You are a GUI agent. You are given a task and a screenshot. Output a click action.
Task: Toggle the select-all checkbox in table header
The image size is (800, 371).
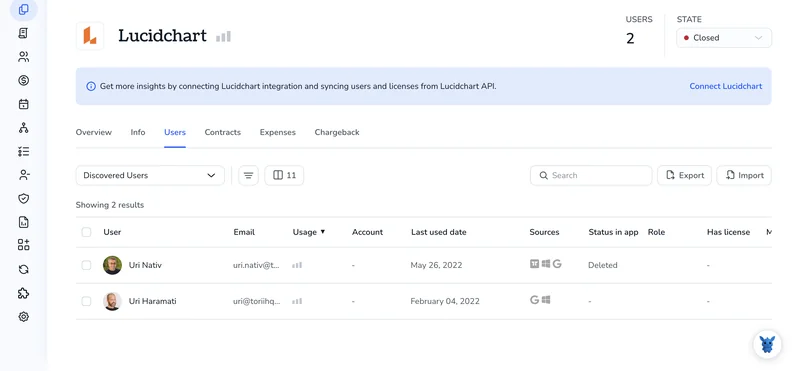[86, 232]
